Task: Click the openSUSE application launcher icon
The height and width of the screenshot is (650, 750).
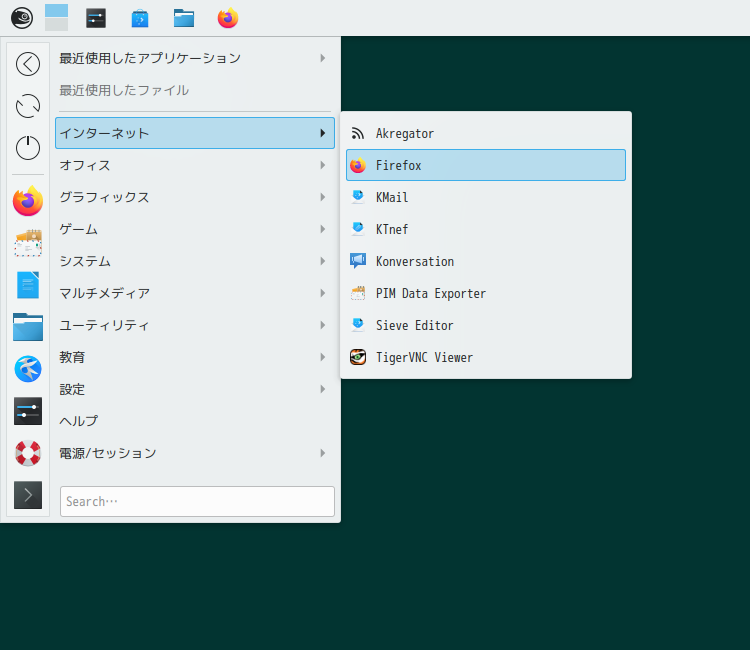Action: pos(22,18)
